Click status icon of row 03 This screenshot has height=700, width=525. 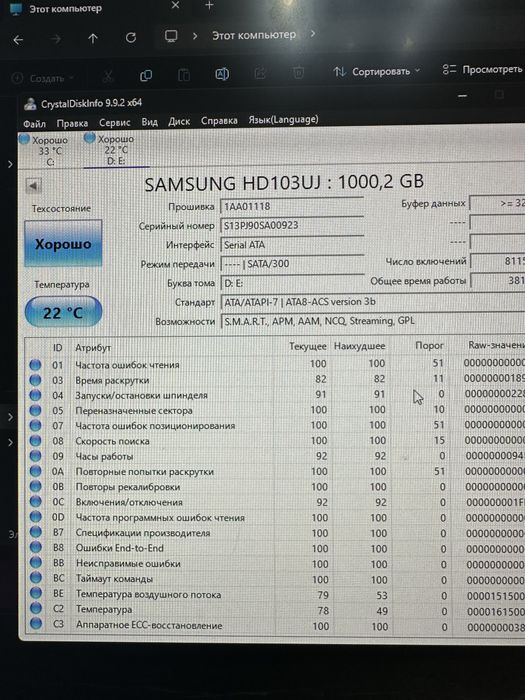35,380
